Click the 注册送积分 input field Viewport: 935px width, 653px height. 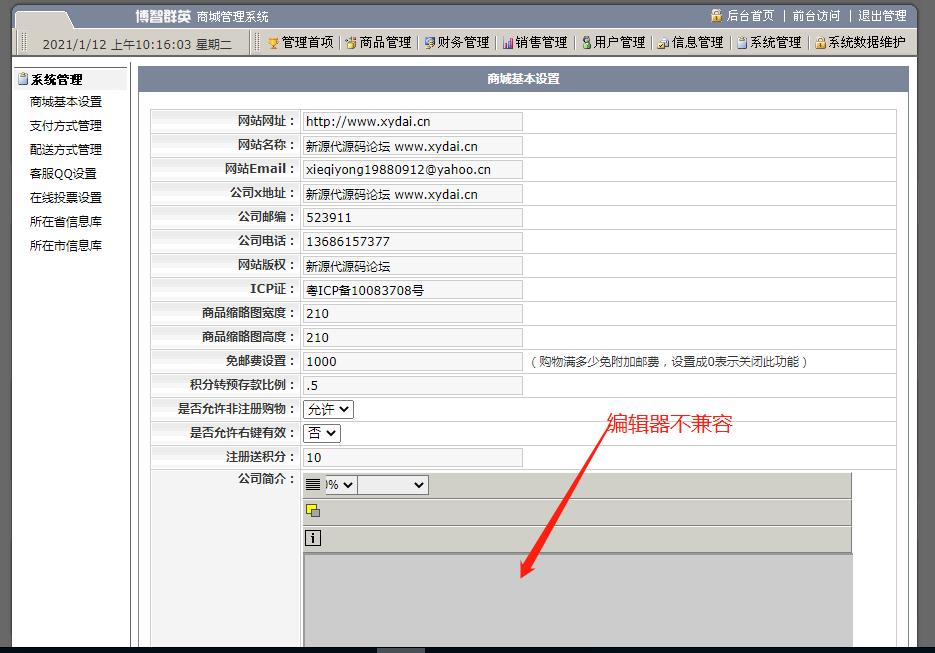(413, 457)
